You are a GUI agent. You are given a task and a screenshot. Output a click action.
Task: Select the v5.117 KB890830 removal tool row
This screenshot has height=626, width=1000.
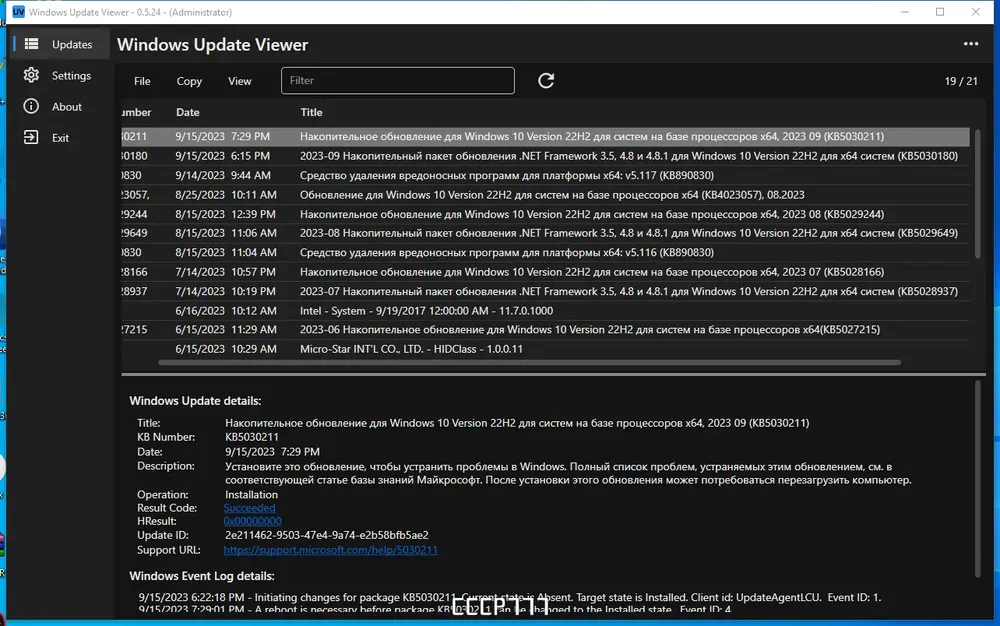545,175
